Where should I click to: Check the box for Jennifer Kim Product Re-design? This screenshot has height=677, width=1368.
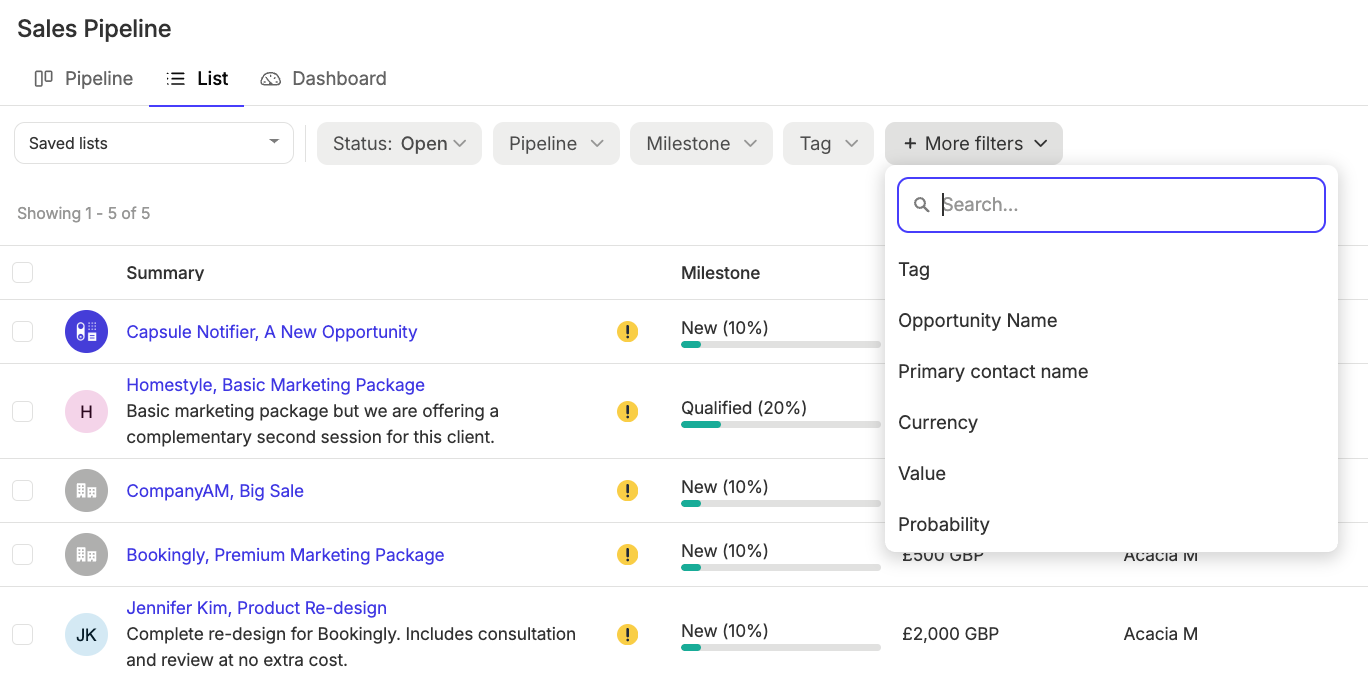22,634
